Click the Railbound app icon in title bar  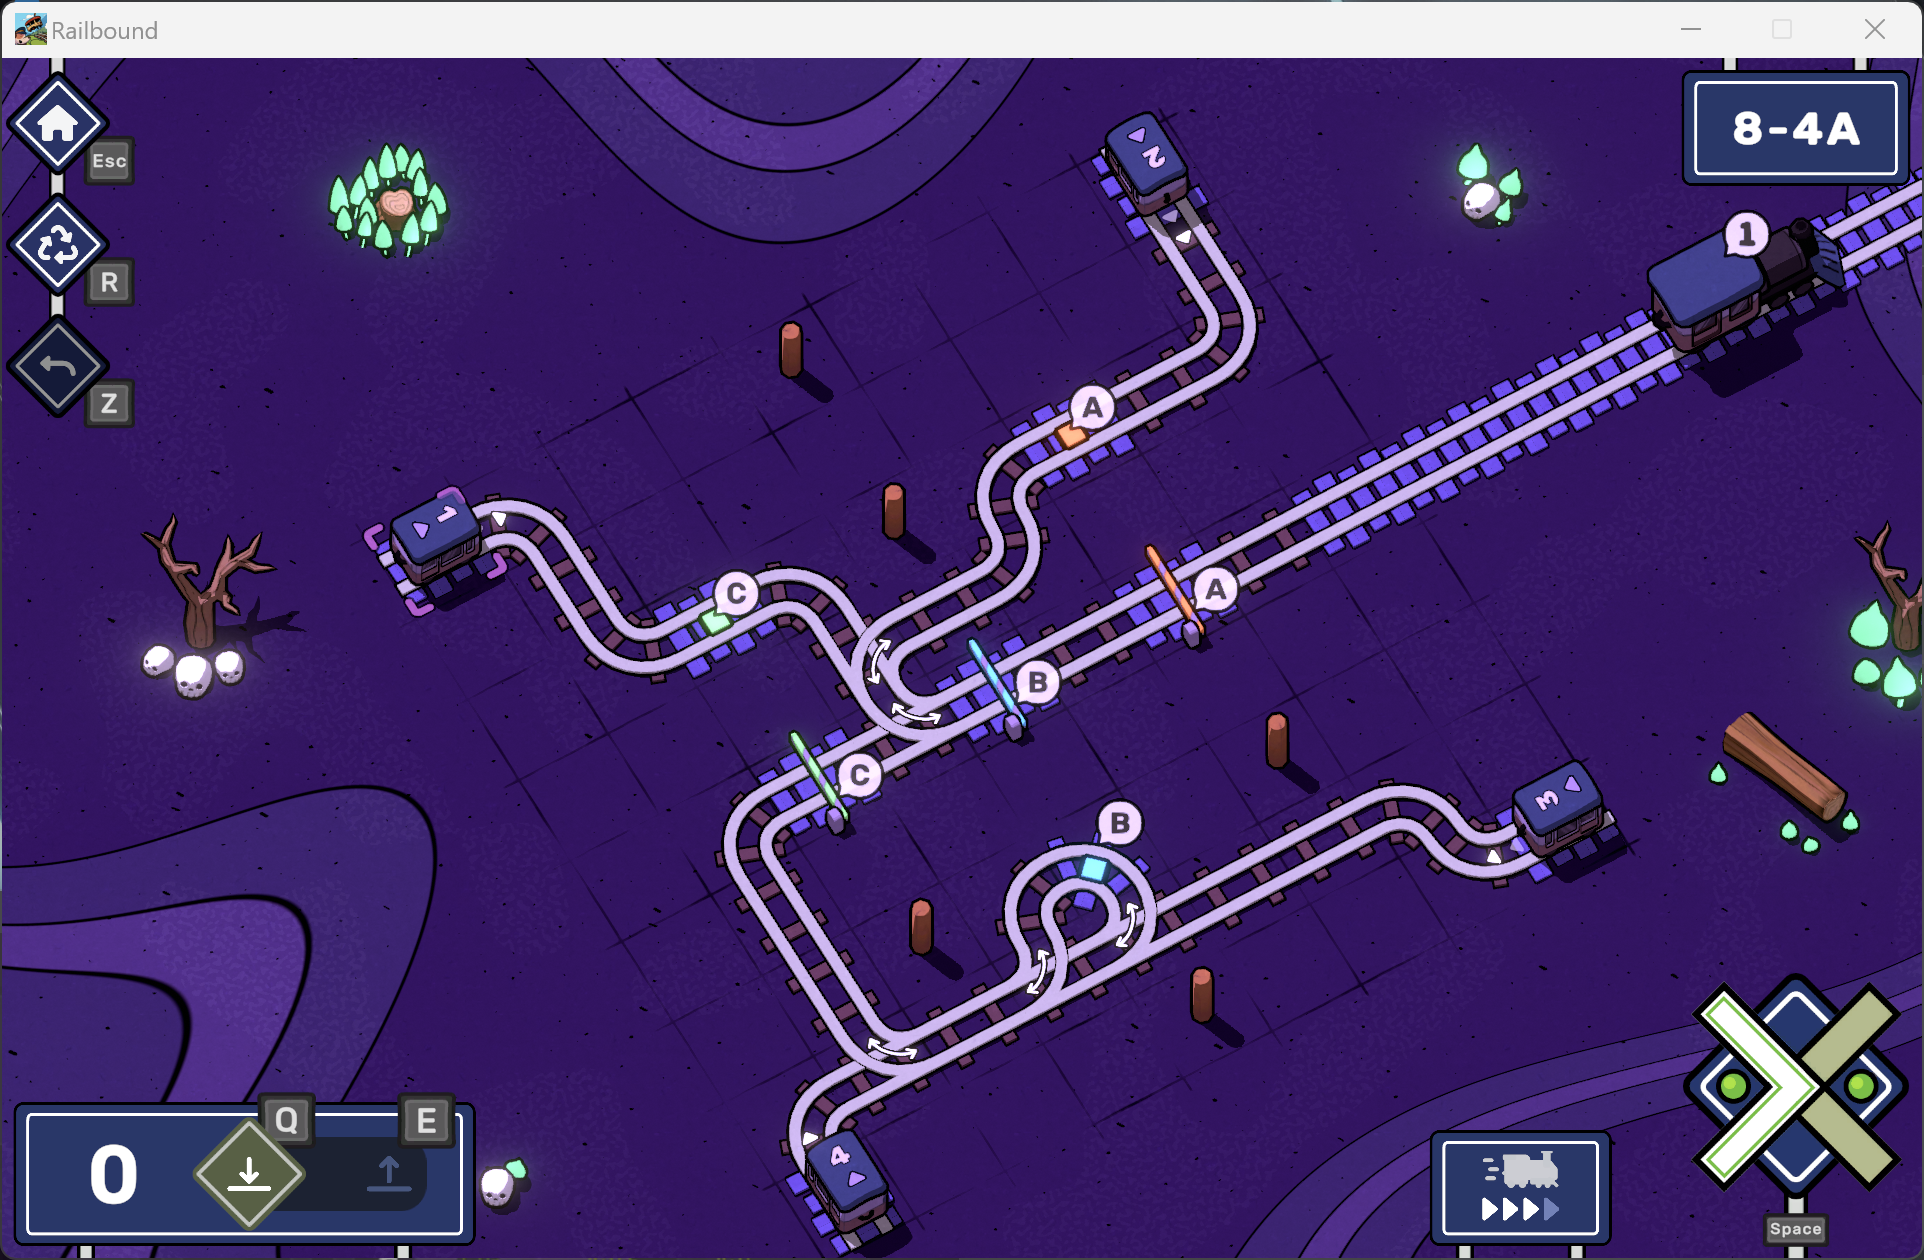pos(30,30)
